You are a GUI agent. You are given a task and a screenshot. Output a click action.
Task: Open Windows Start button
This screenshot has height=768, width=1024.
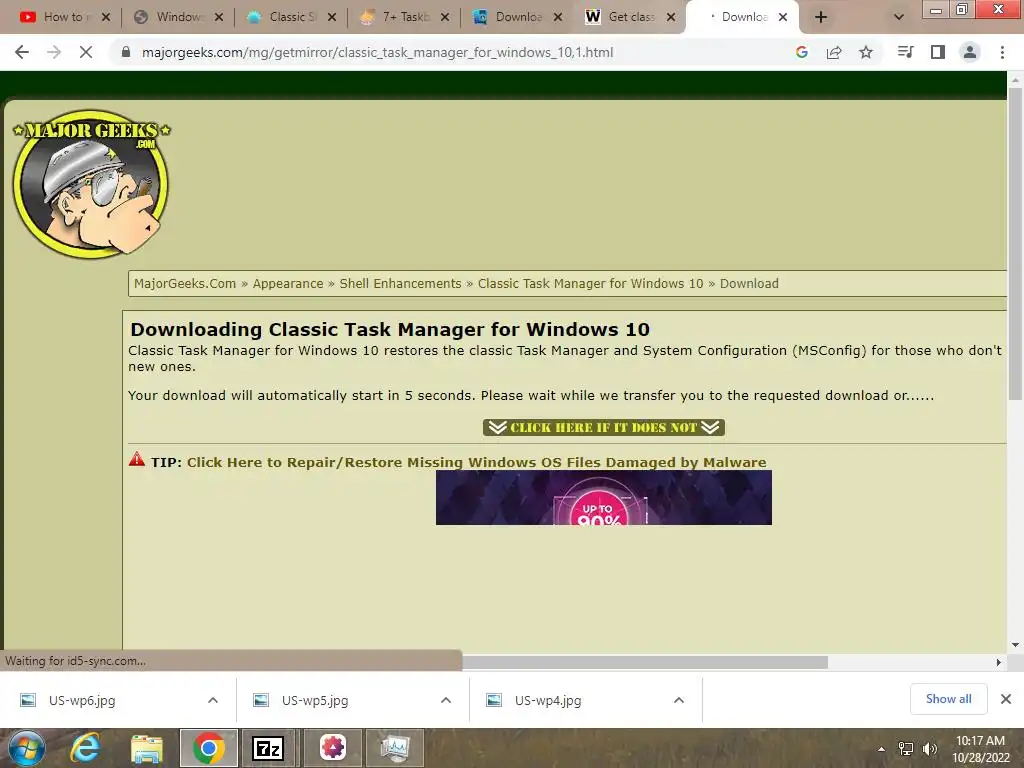[26, 748]
